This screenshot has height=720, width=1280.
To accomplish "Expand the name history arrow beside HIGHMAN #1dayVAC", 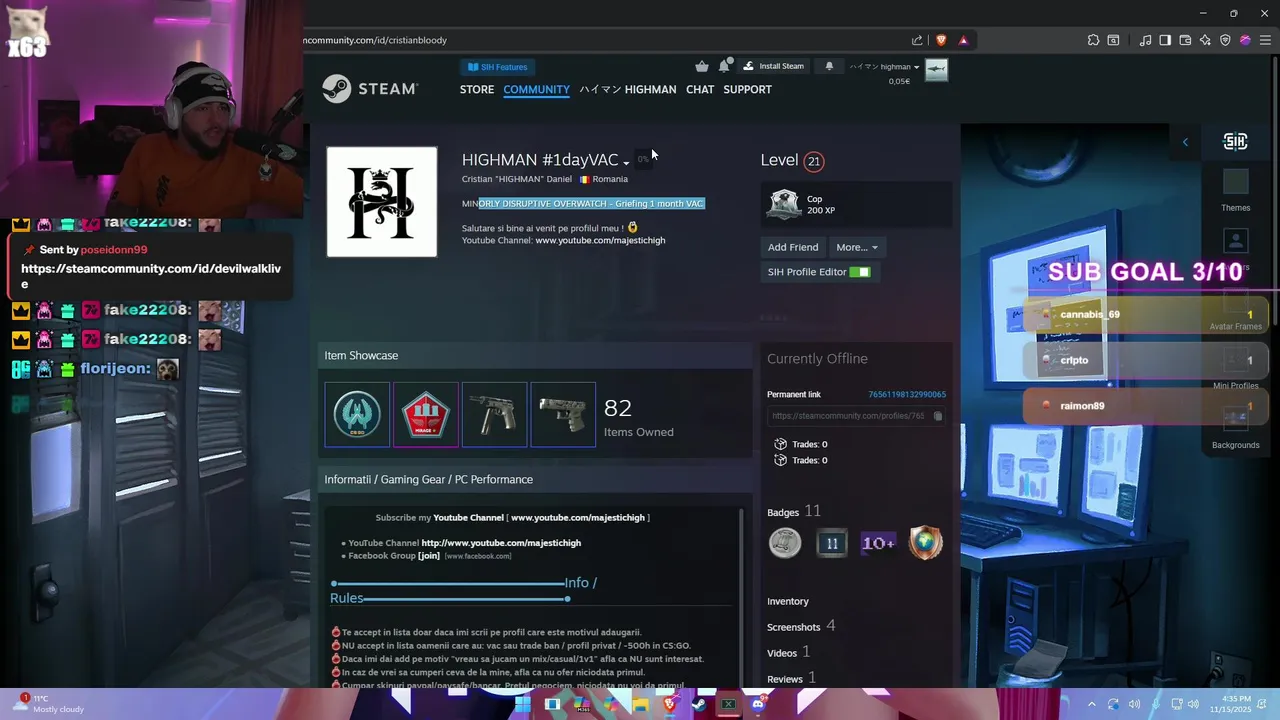I will coord(626,162).
